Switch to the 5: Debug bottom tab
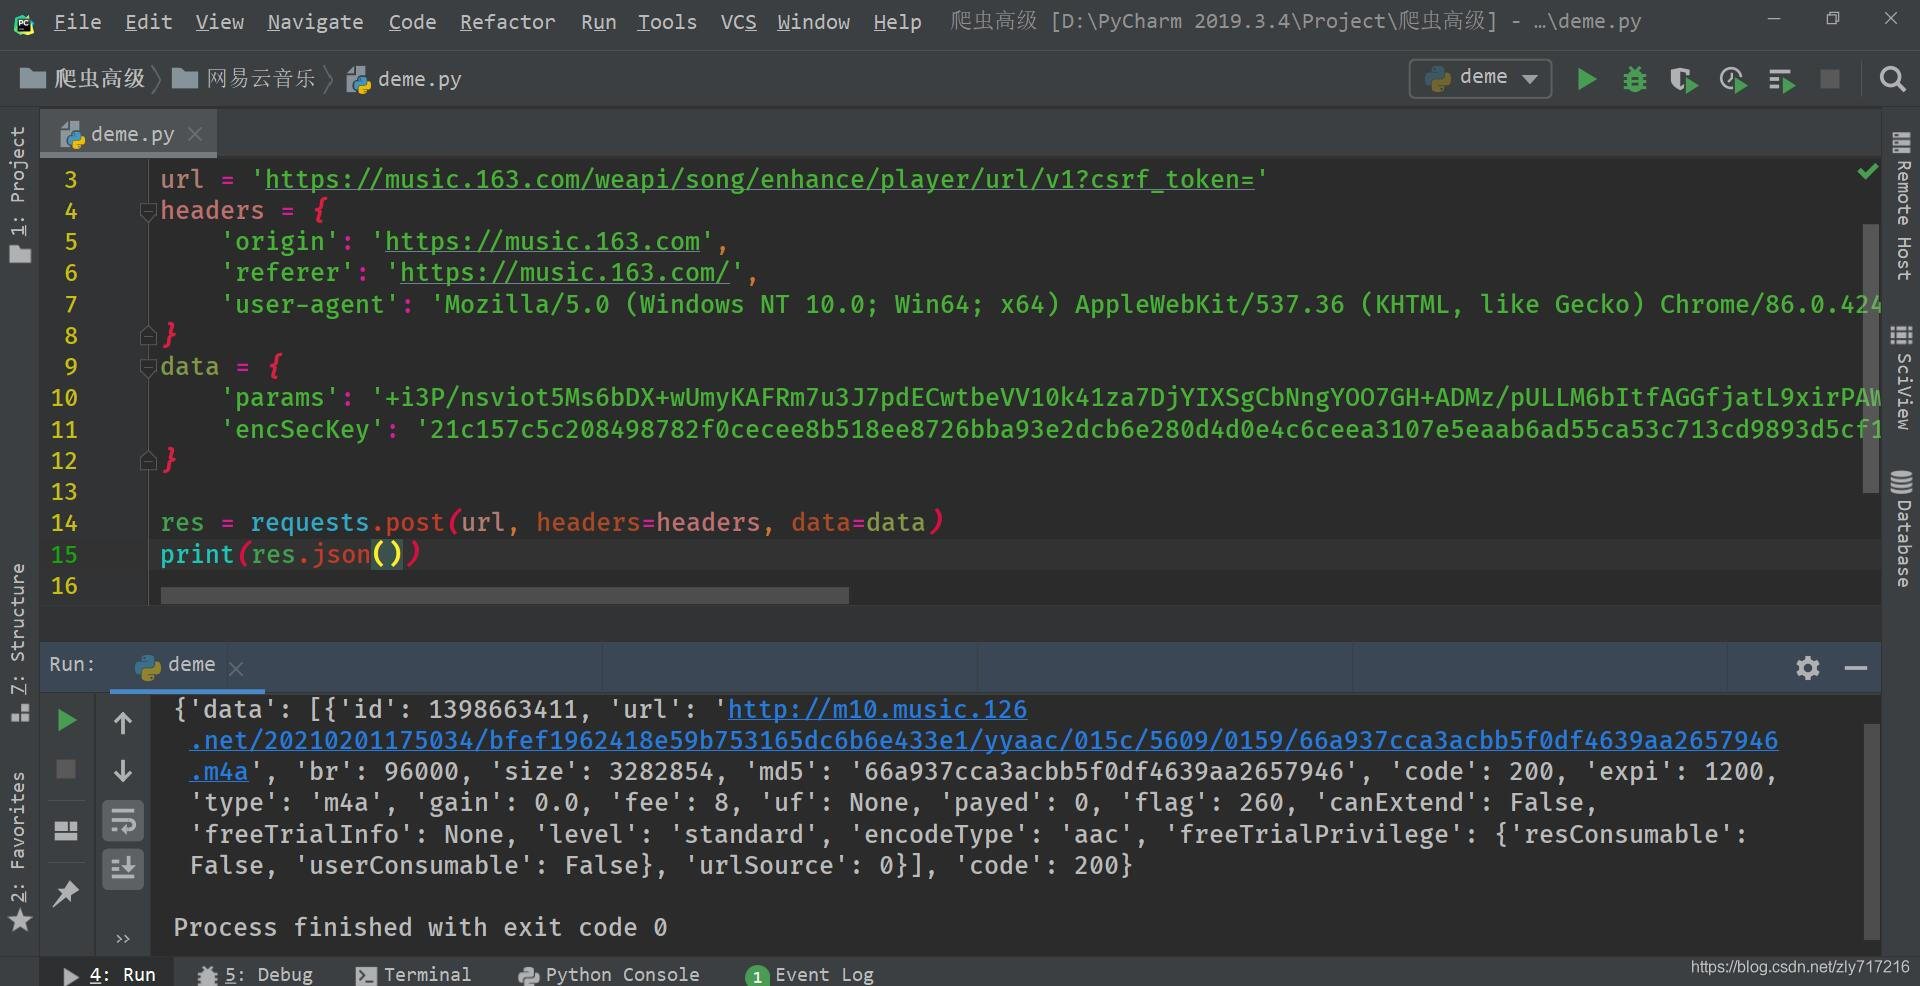The height and width of the screenshot is (986, 1920). point(255,974)
